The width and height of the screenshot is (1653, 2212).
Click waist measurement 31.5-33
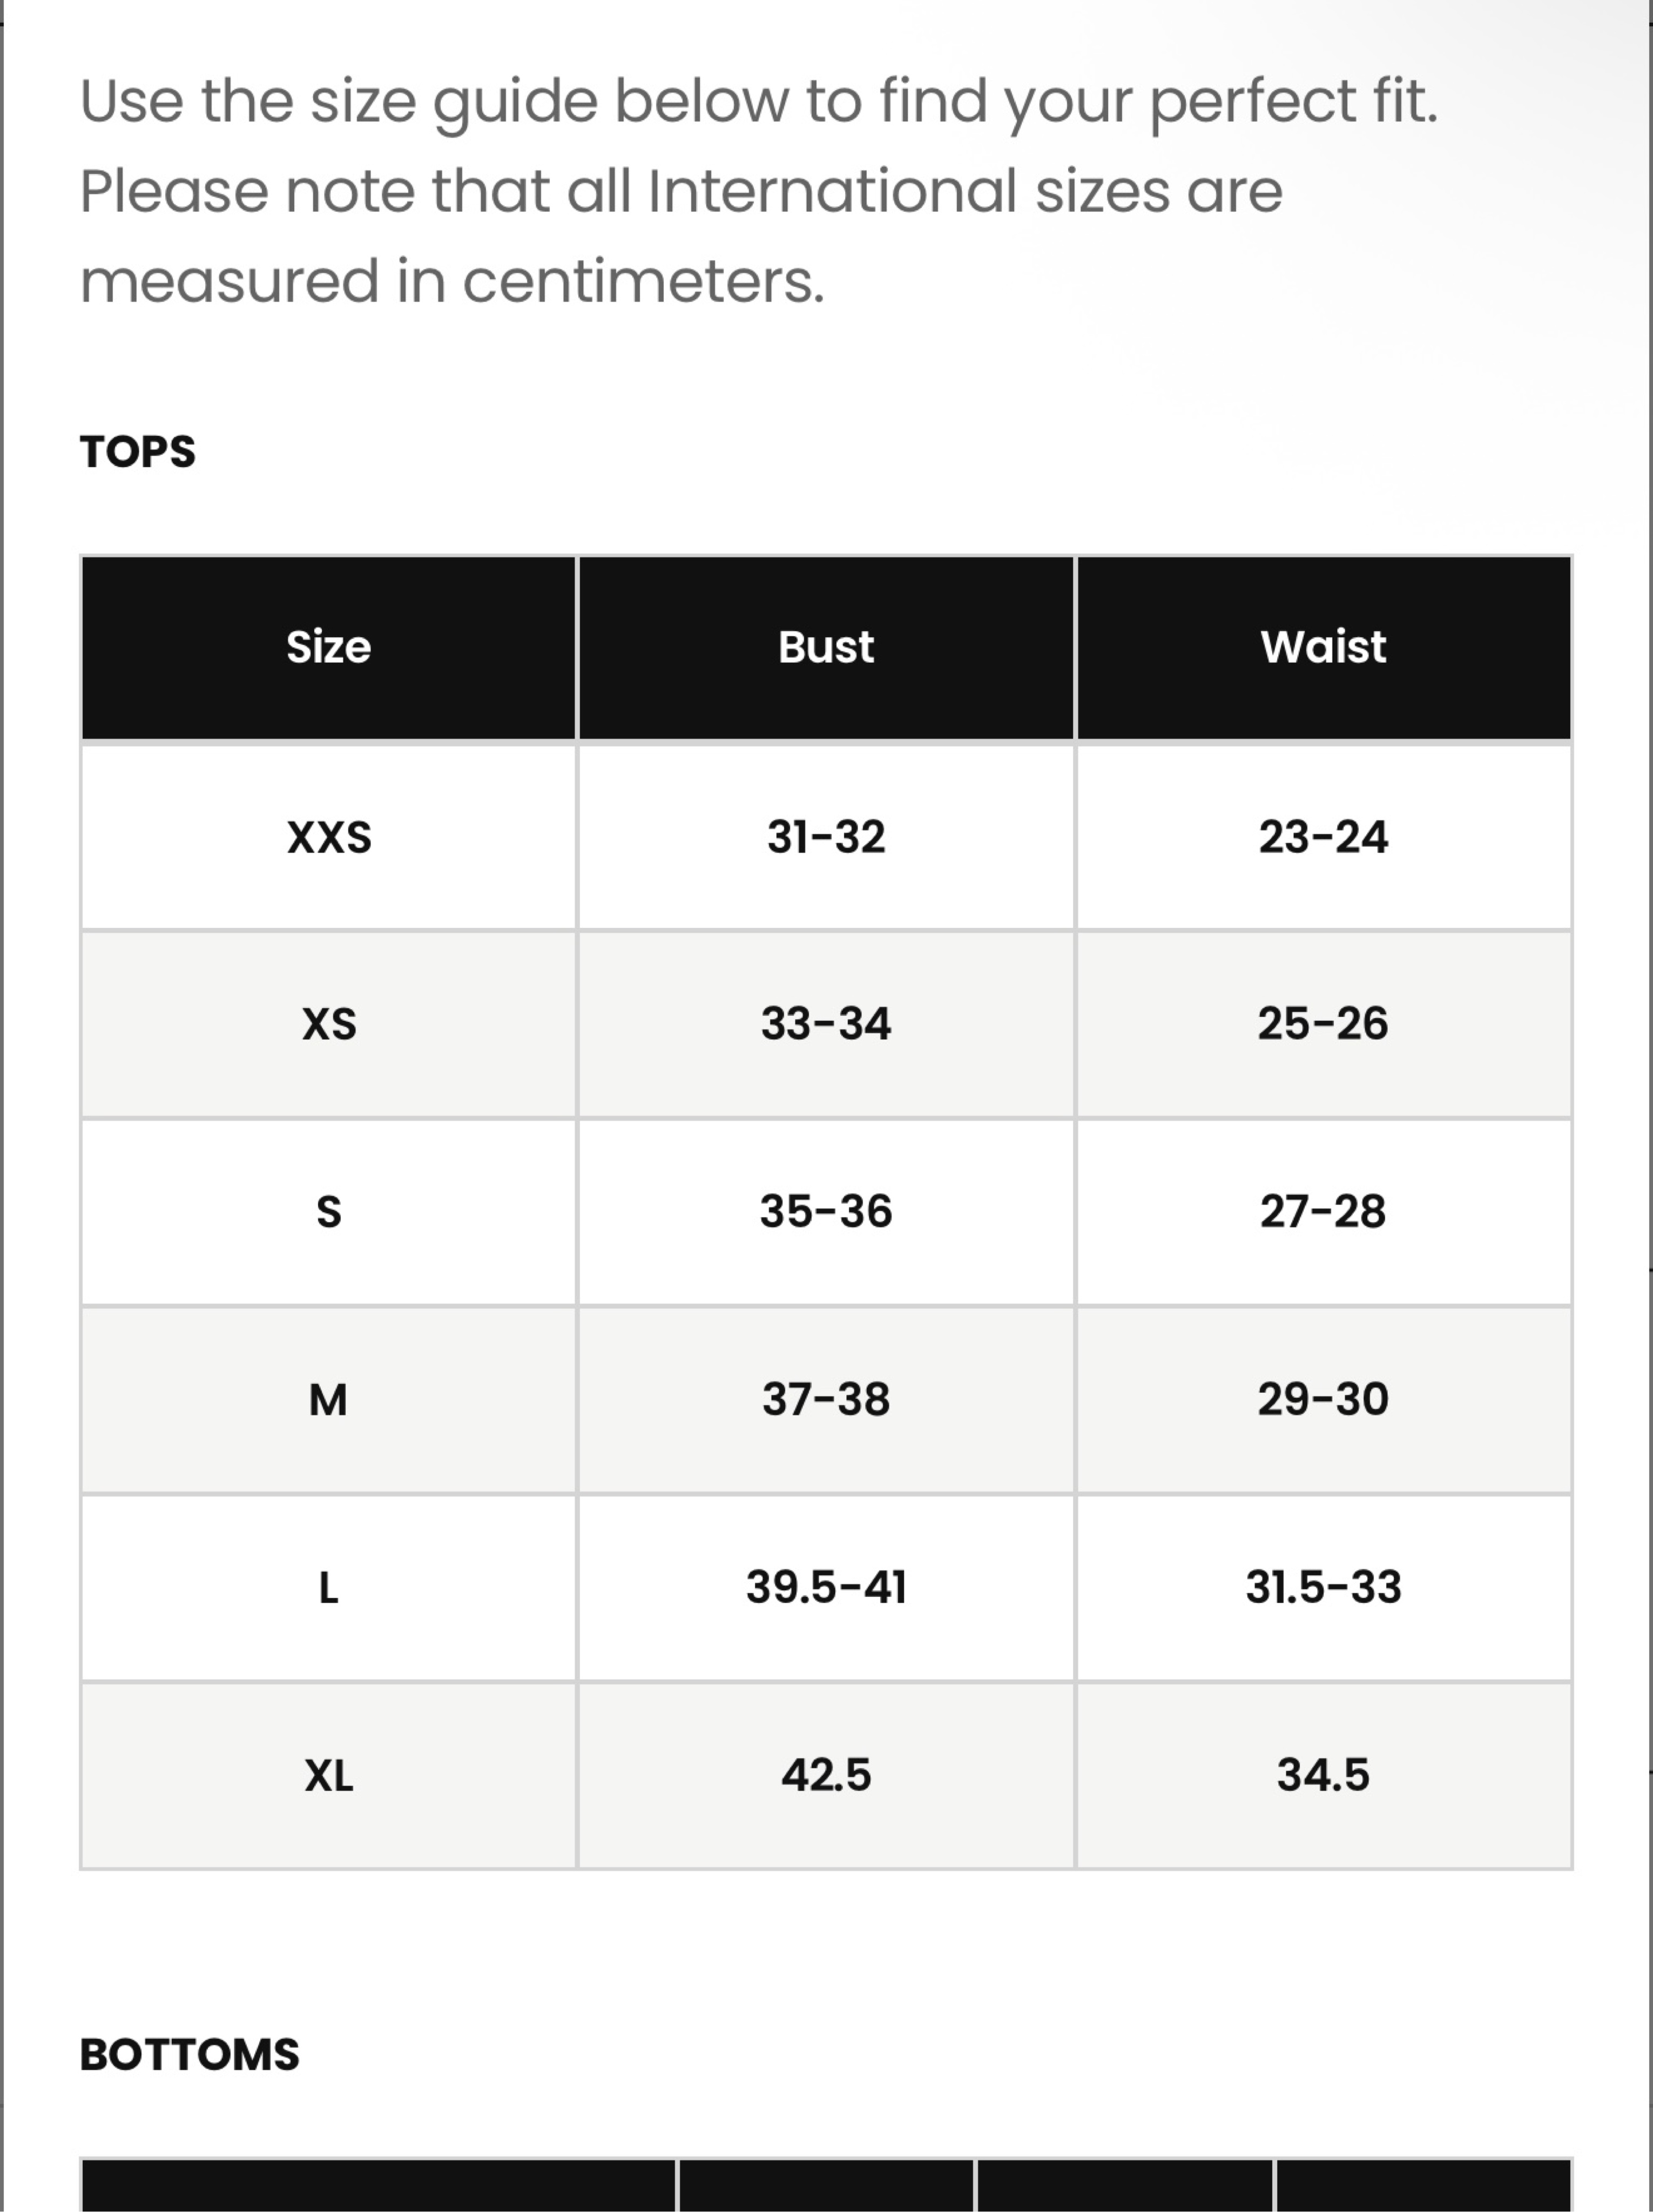point(1323,1587)
